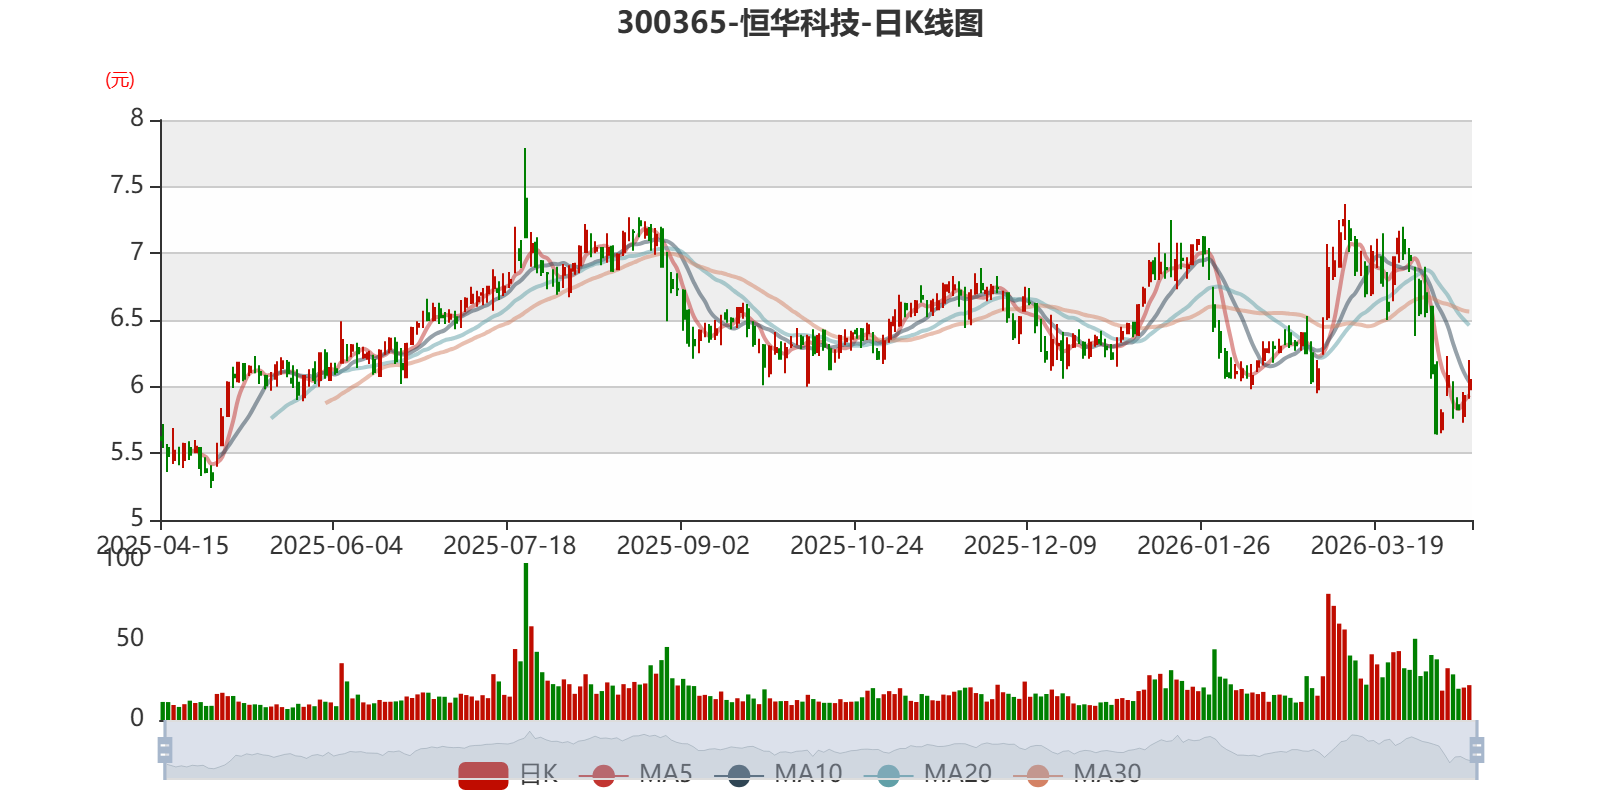The height and width of the screenshot is (800, 1600).
Task: Click the left handle of the zoom slider
Action: tap(165, 750)
